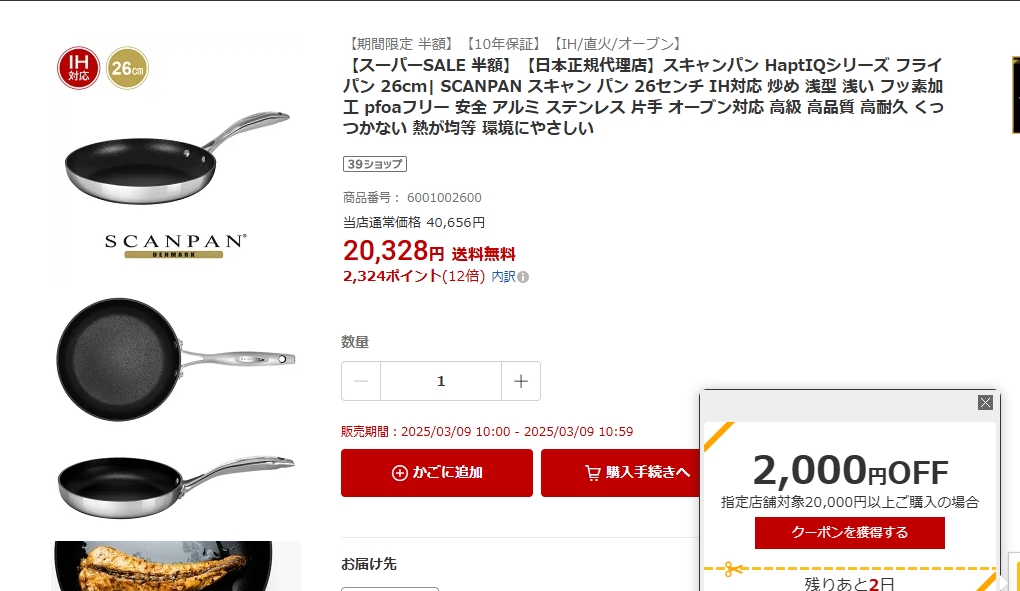Decrease quantity with the minus button

pyautogui.click(x=361, y=381)
